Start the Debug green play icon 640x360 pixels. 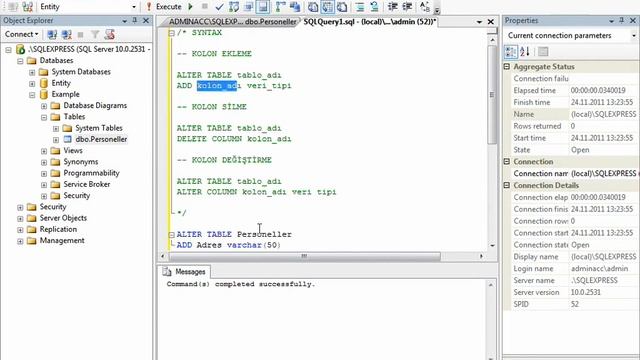coord(191,7)
